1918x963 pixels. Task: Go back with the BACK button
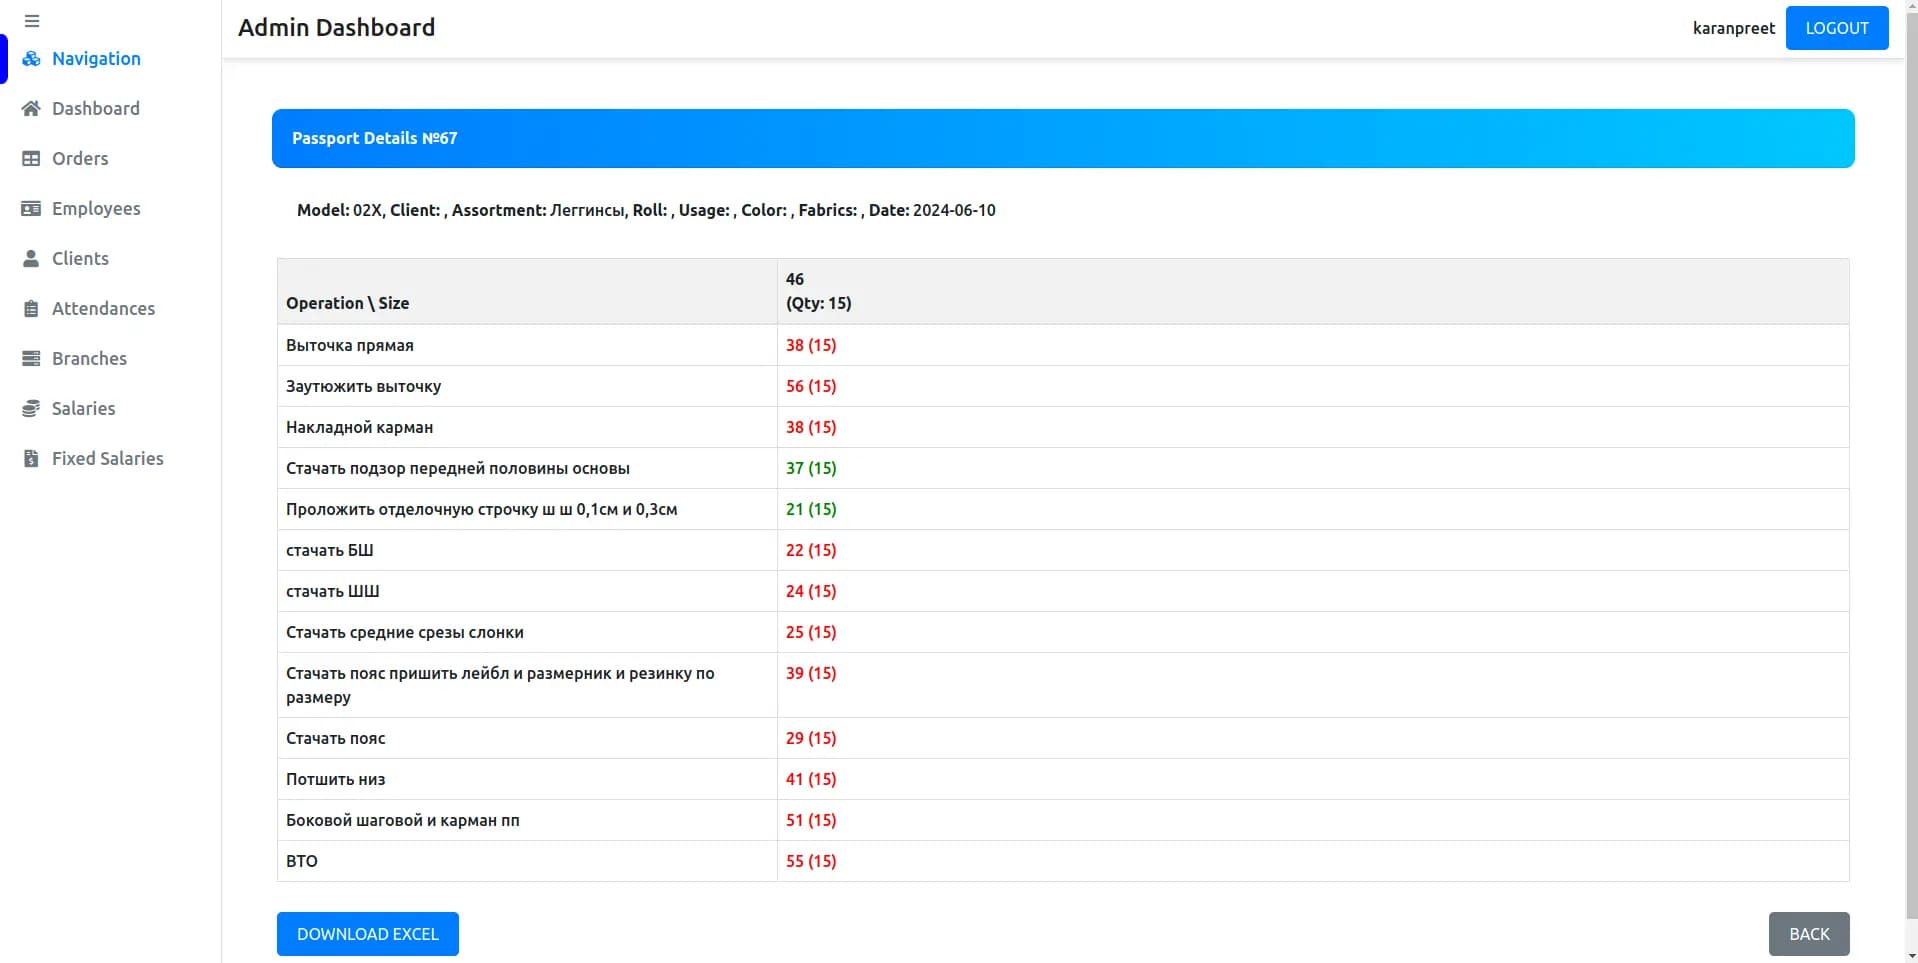[1808, 934]
